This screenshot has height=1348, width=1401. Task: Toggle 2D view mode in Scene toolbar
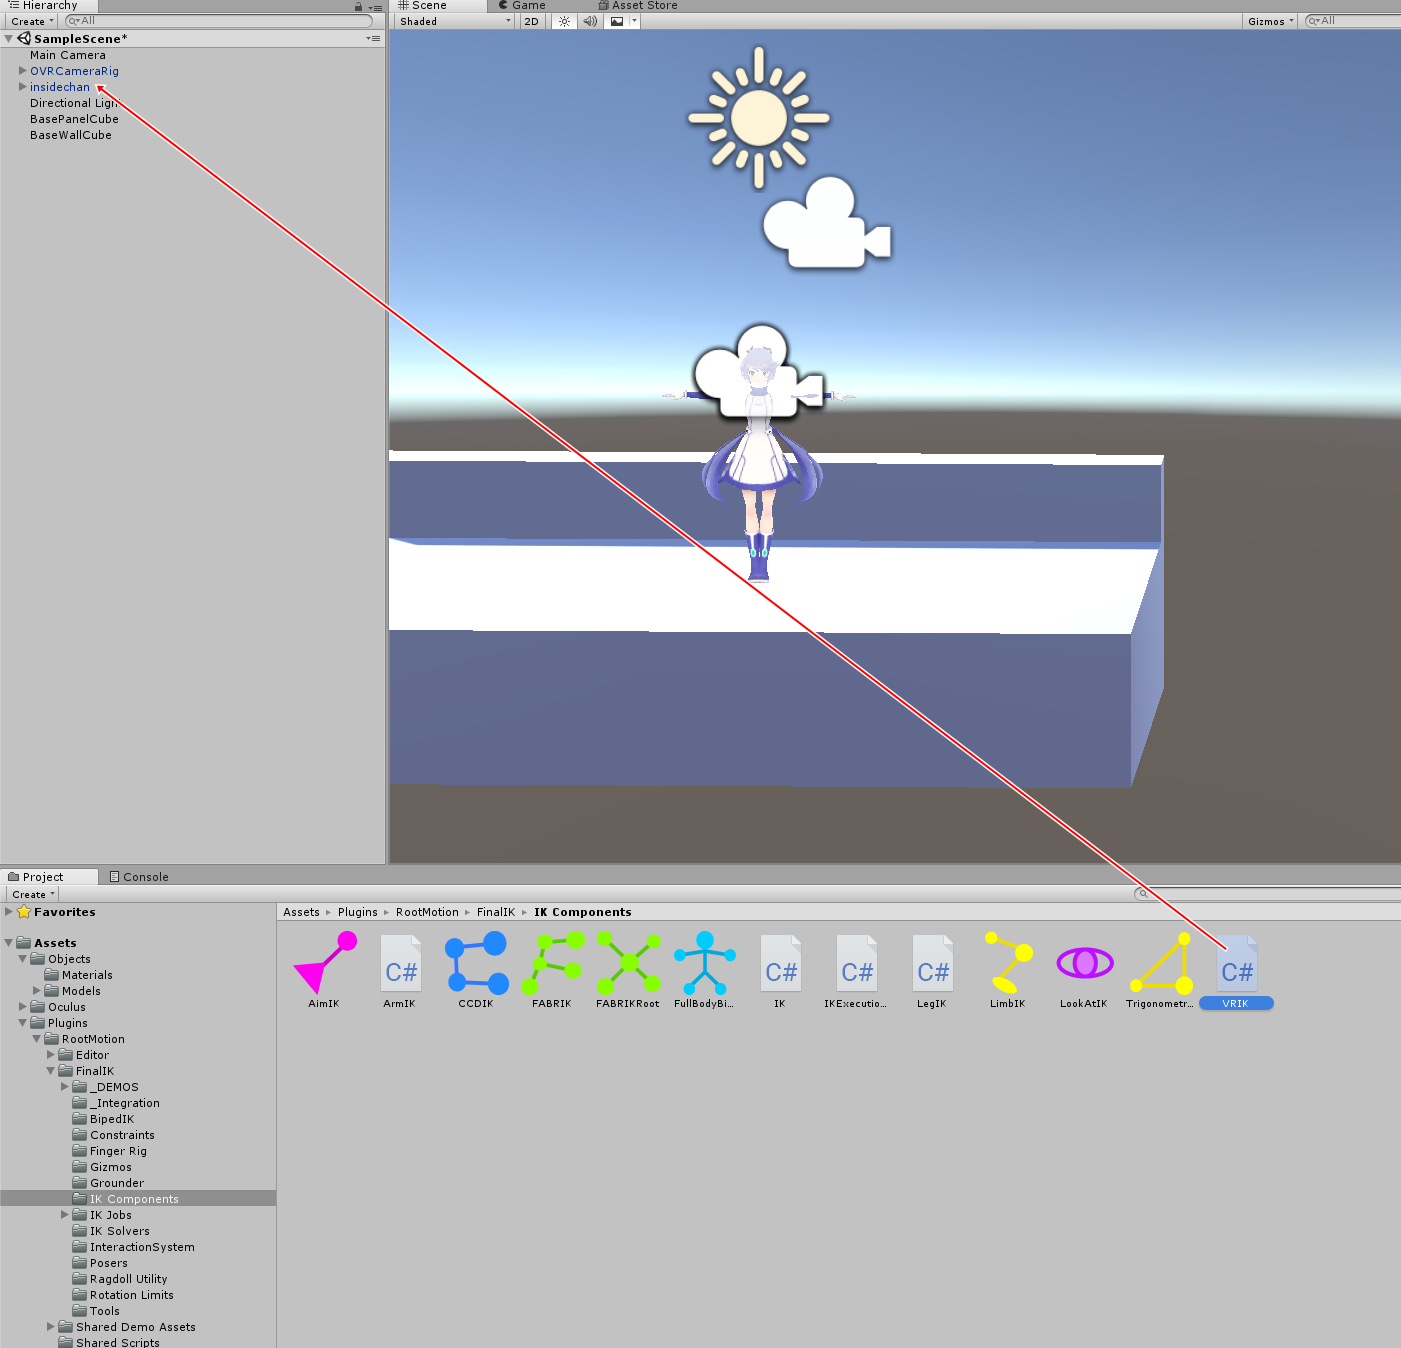[x=531, y=20]
